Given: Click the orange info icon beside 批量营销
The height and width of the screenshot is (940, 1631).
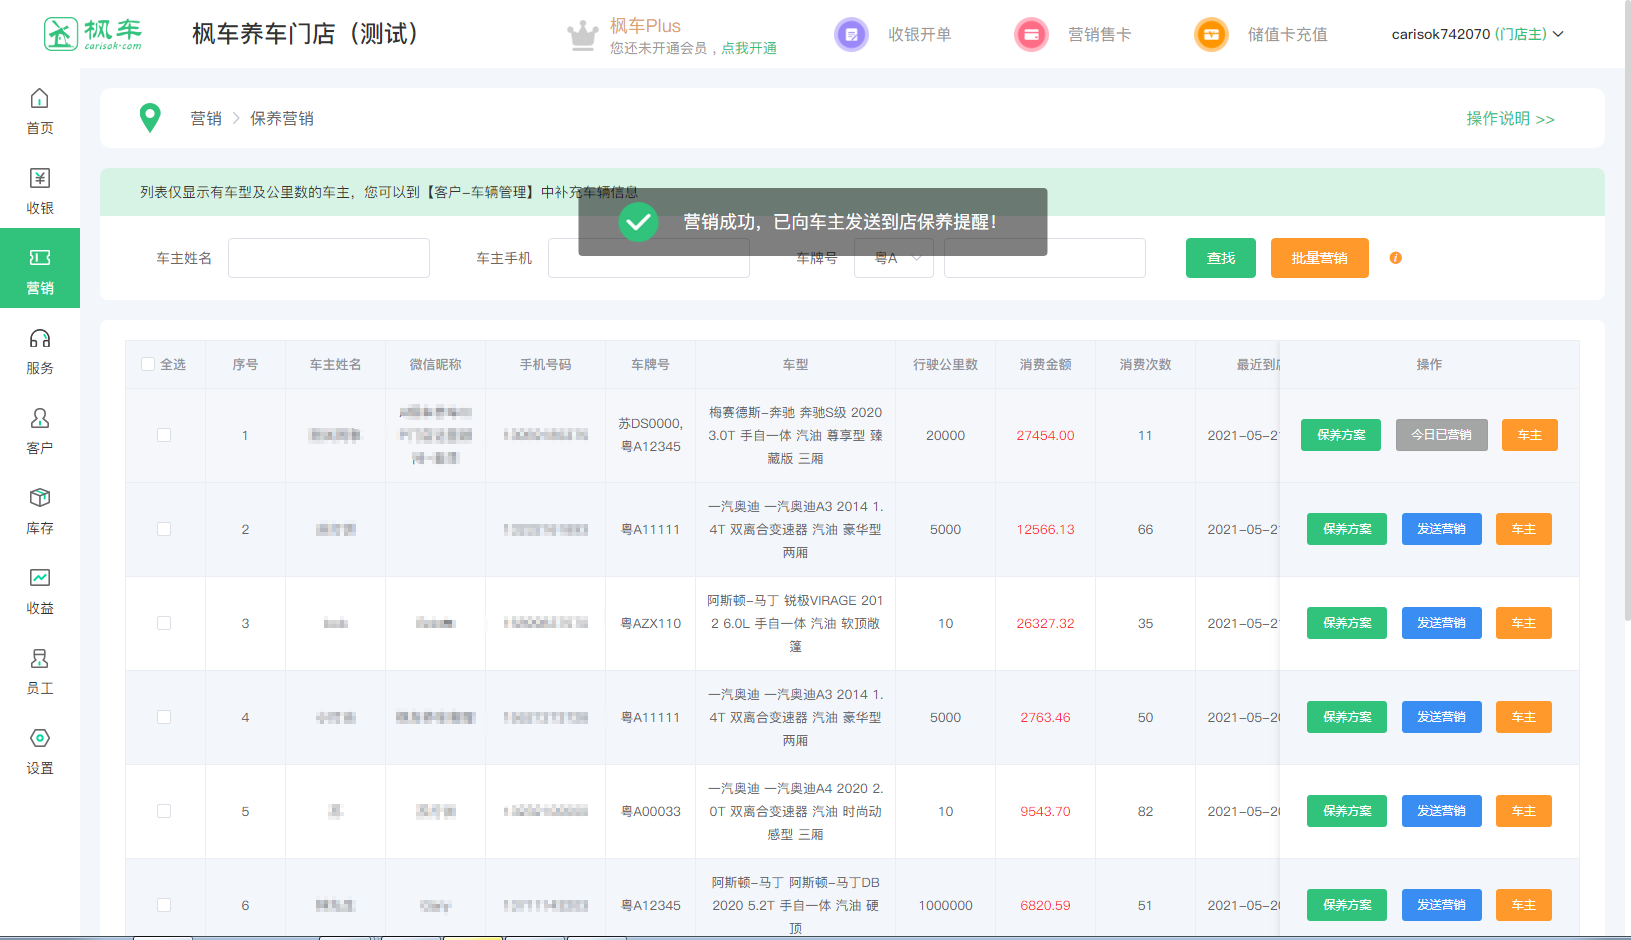Looking at the screenshot, I should 1395,258.
